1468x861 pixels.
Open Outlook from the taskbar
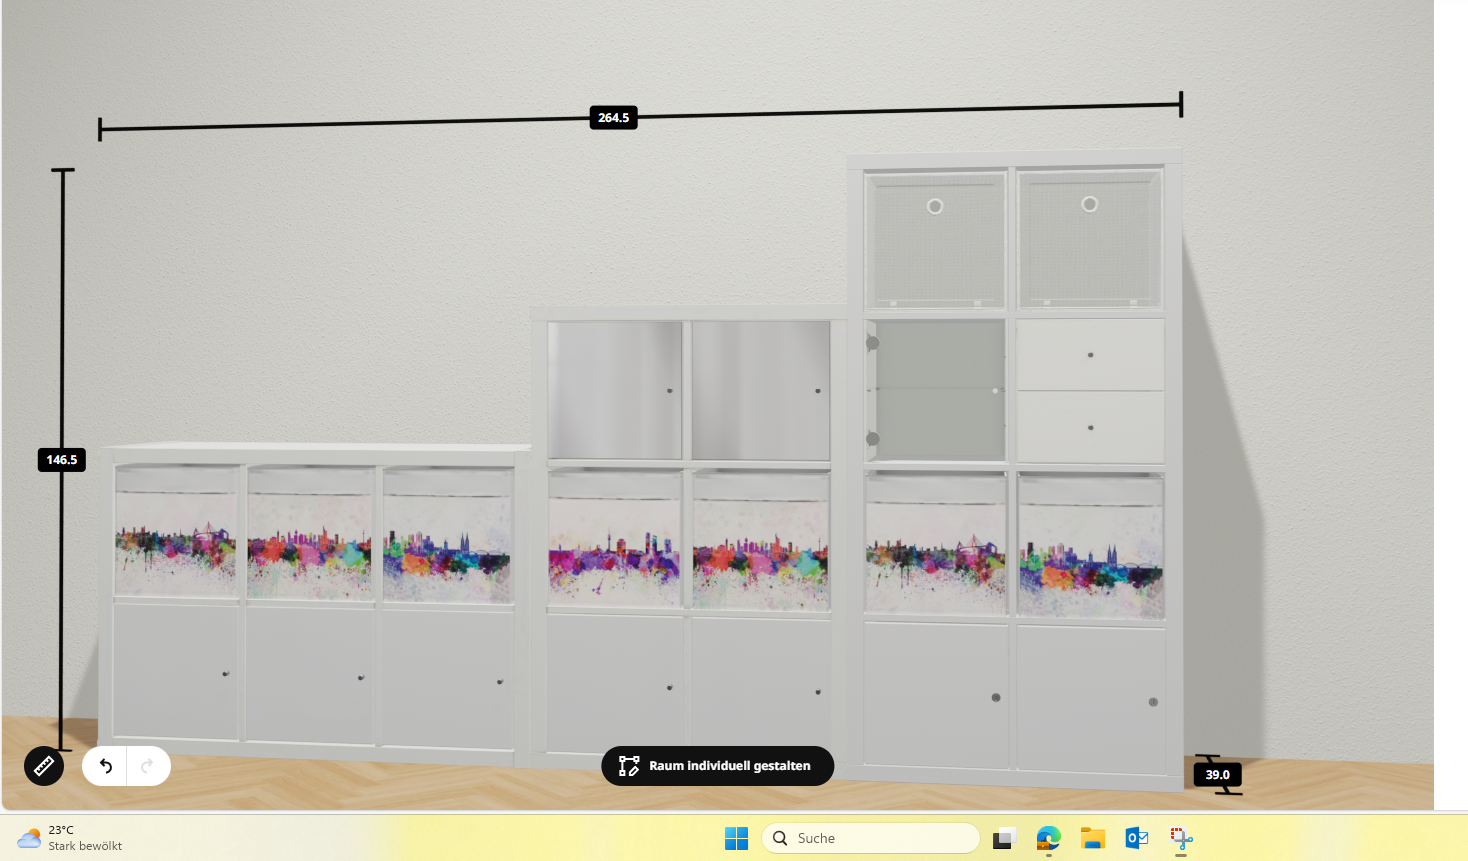pos(1136,838)
